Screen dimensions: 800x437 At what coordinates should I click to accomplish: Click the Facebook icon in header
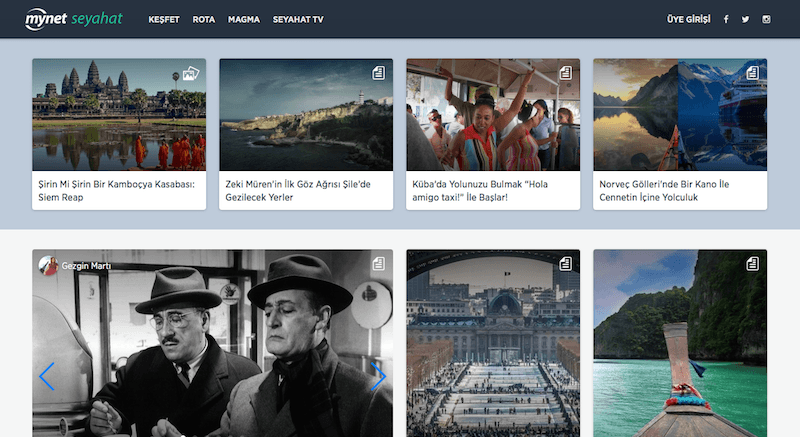(x=725, y=19)
